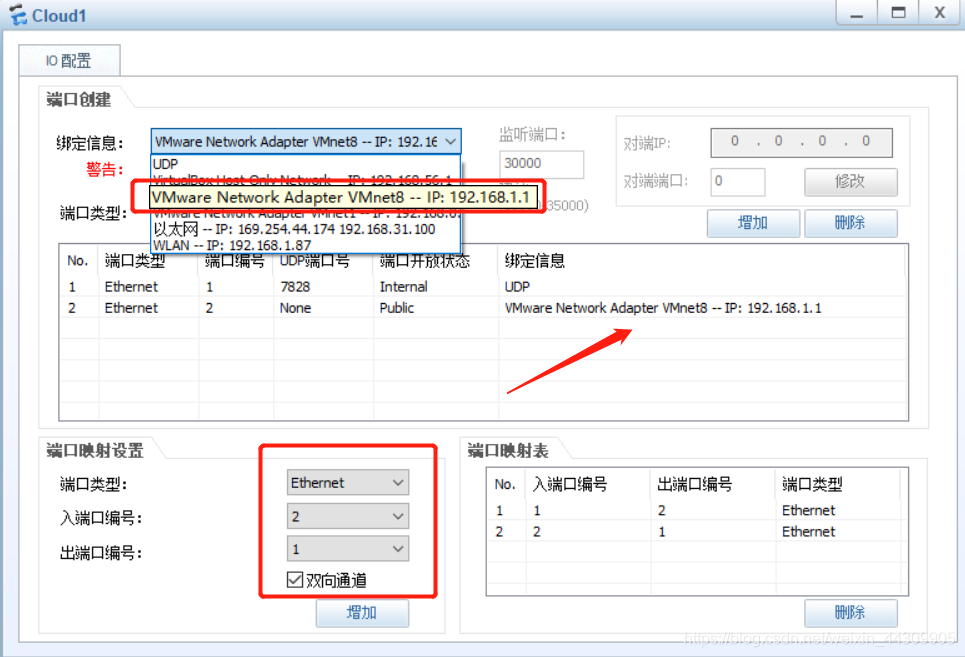Viewport: 965px width, 657px height.
Task: Switch to the IO 配置 tab
Action: [69, 60]
